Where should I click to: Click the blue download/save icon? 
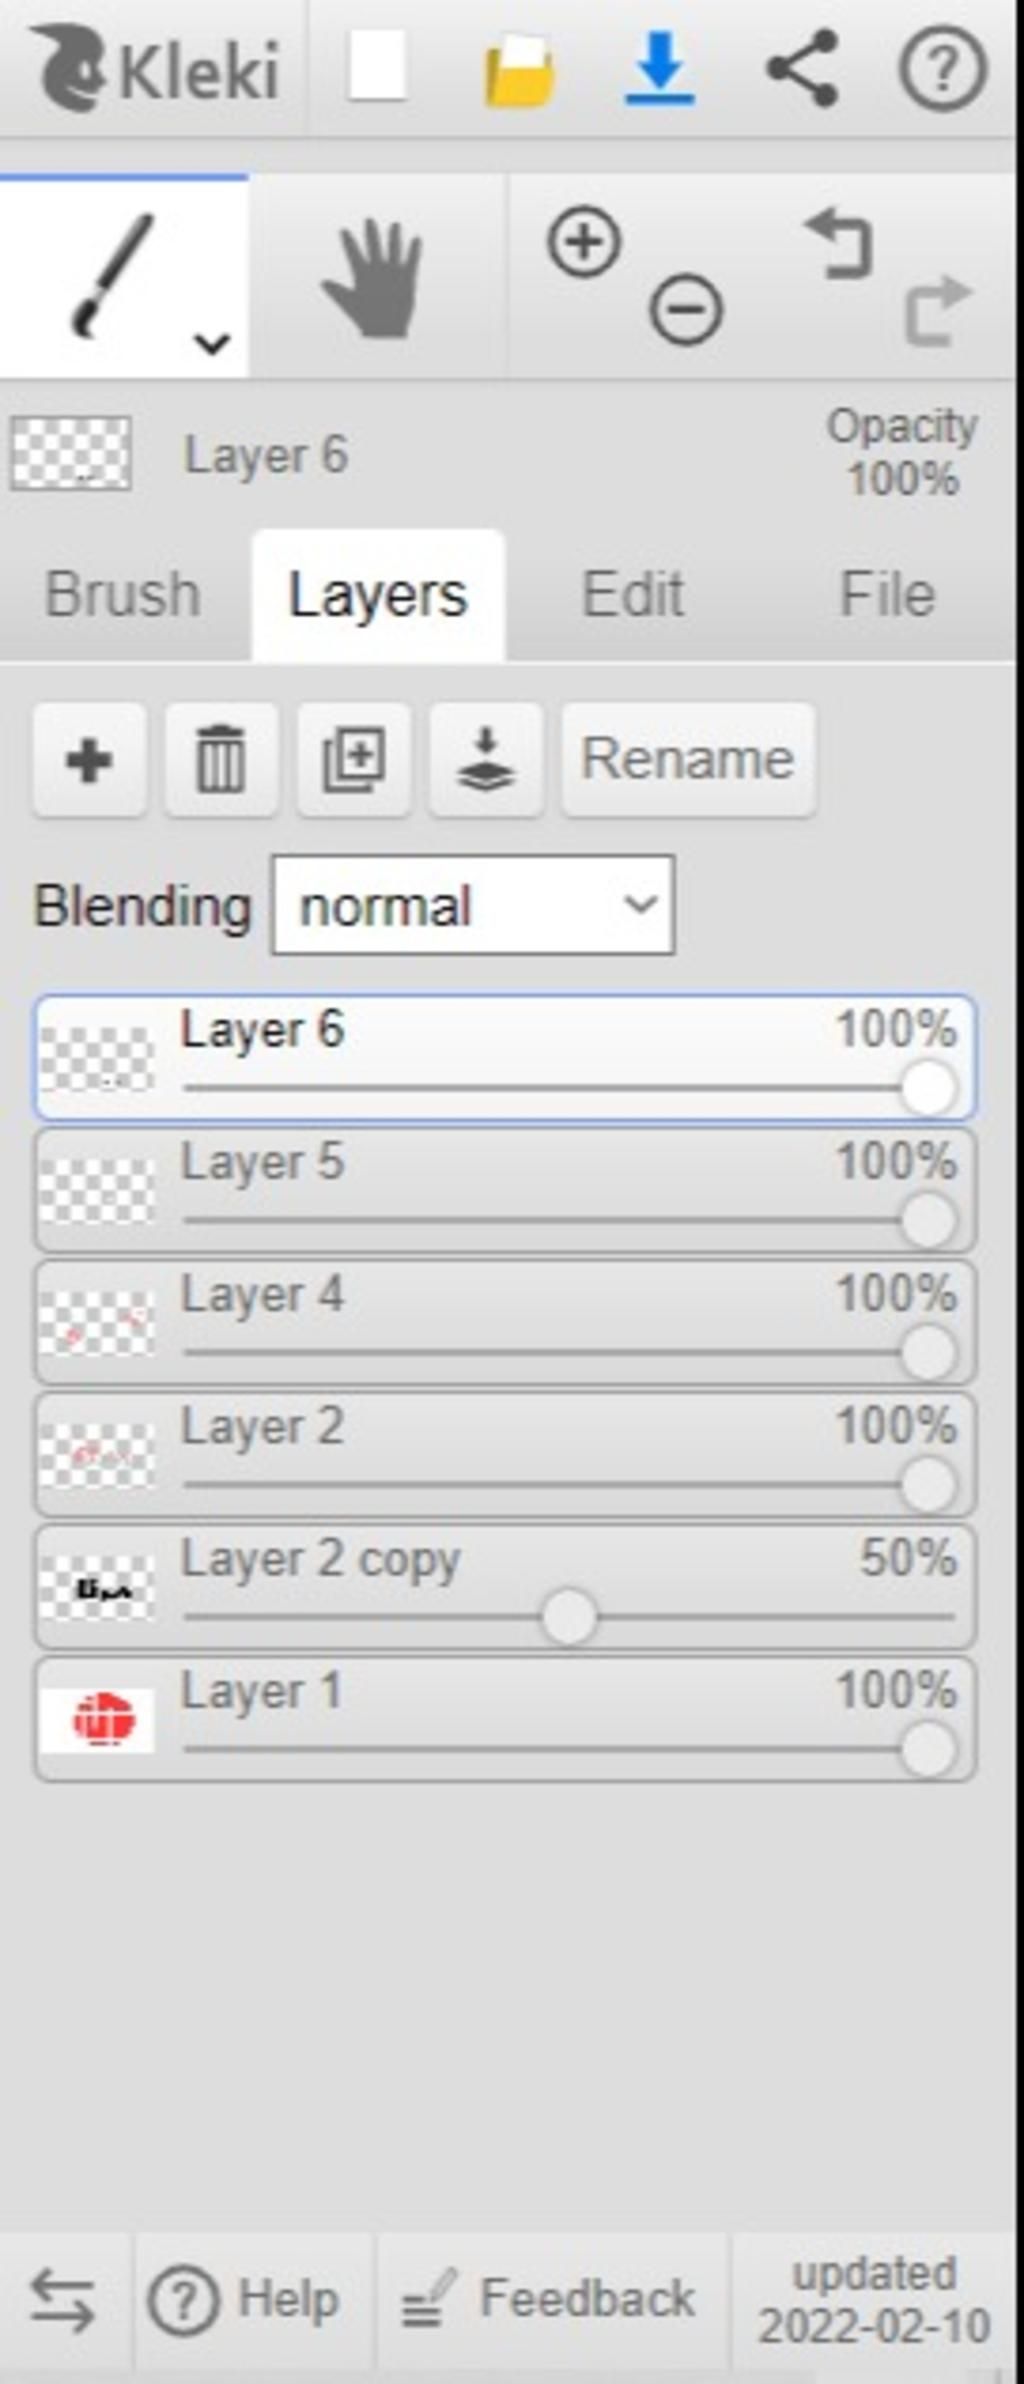point(660,68)
